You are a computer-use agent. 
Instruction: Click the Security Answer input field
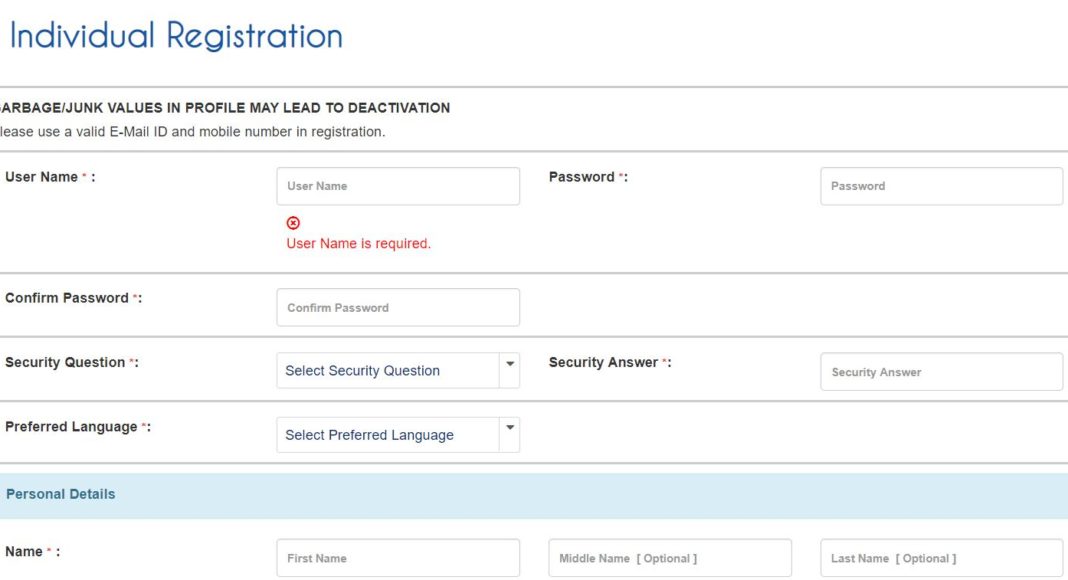[x=941, y=372]
